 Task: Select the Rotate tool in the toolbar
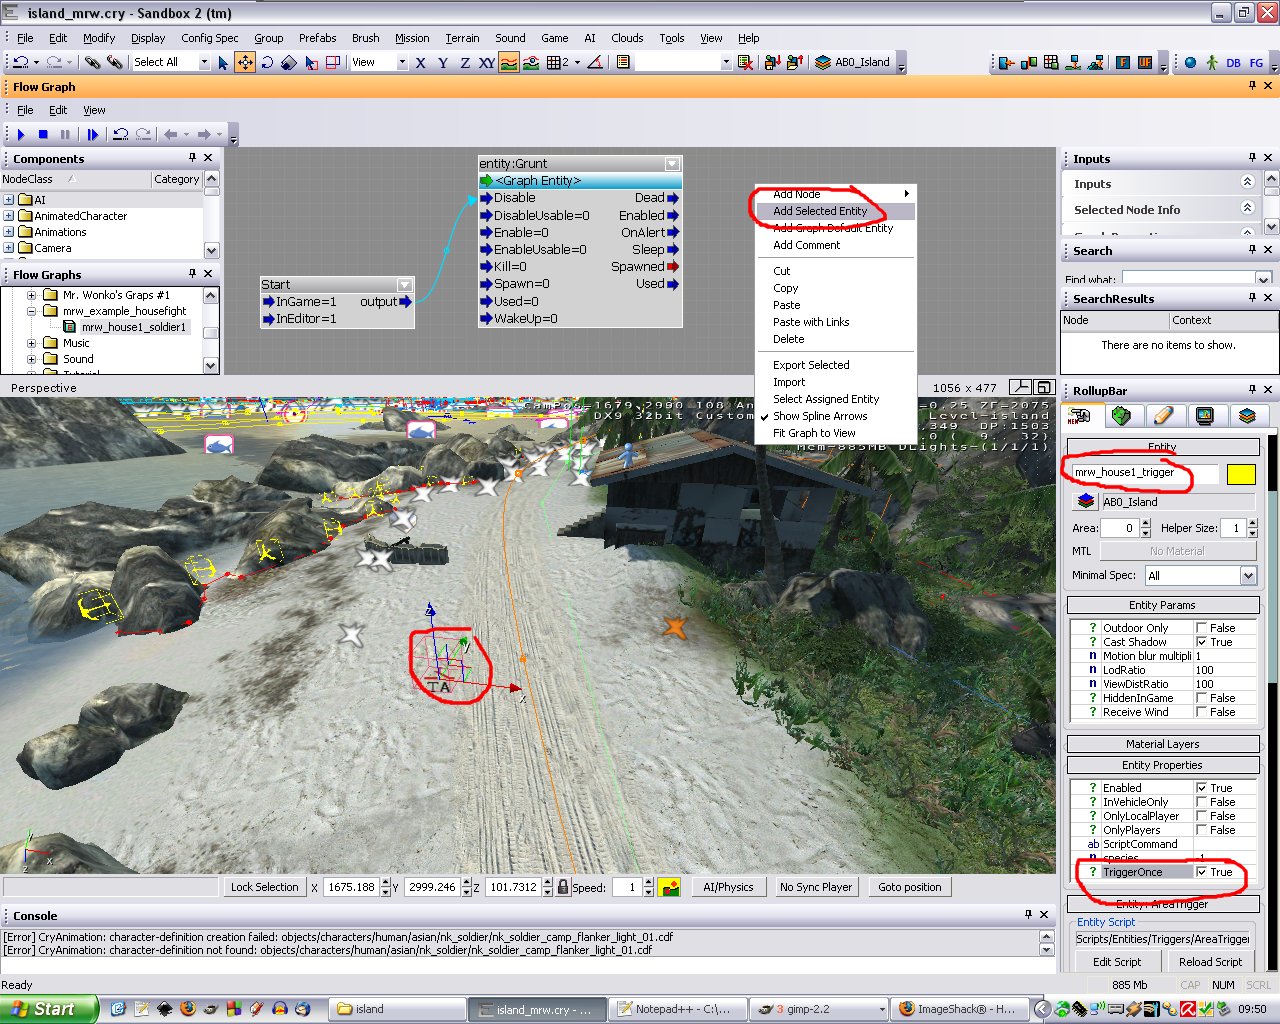click(267, 62)
